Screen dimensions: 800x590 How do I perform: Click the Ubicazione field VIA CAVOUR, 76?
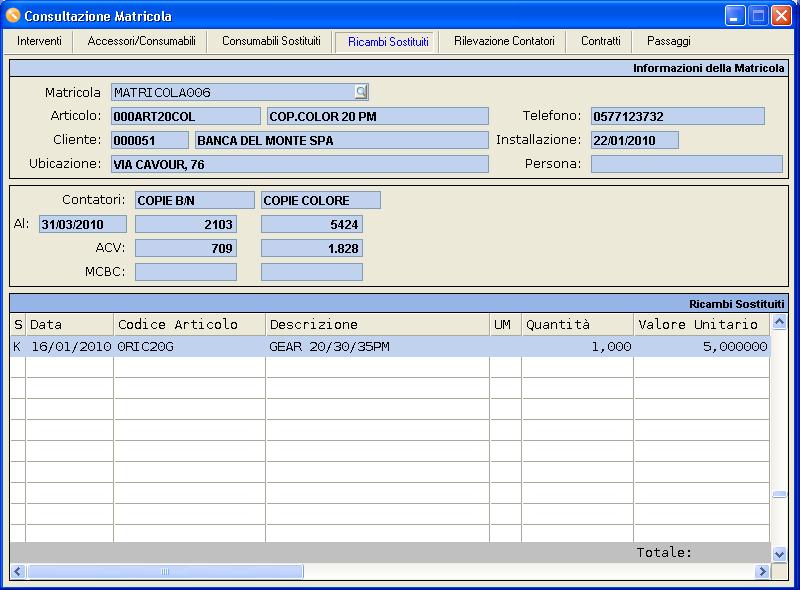[299, 164]
